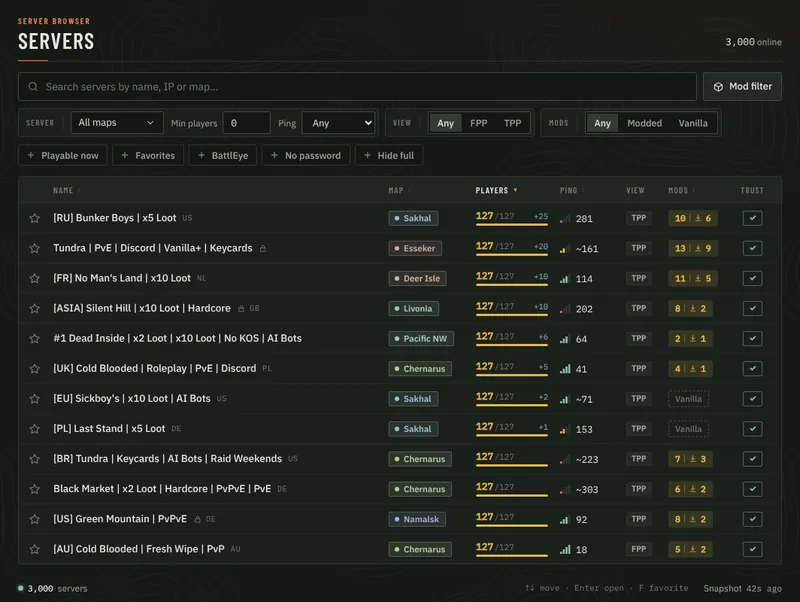Sort by the MAP column

point(399,190)
